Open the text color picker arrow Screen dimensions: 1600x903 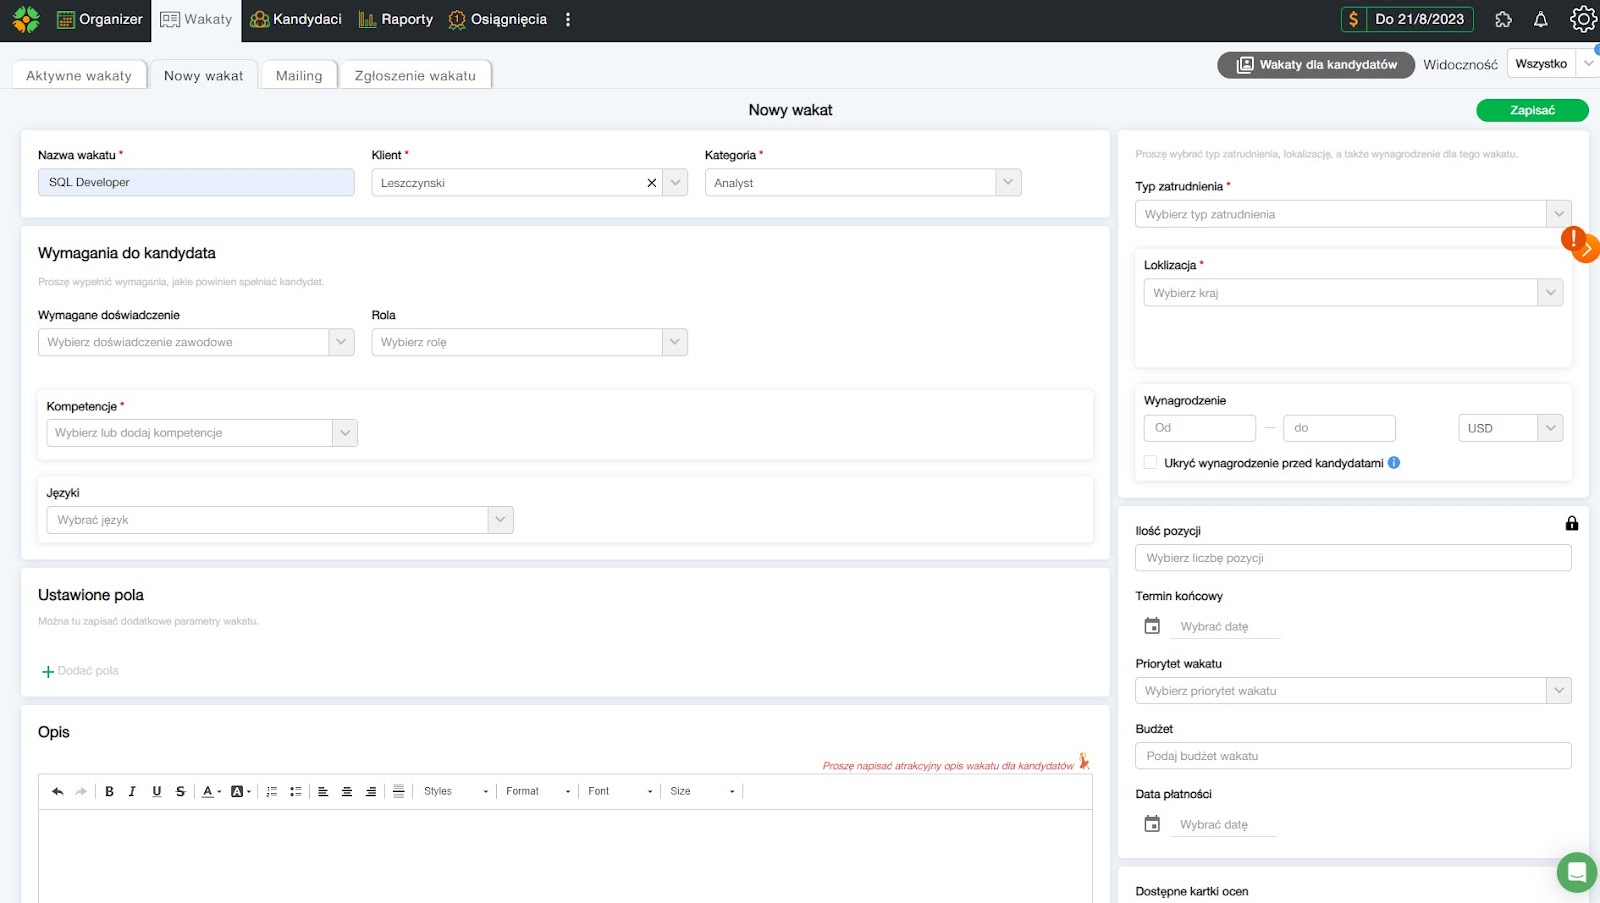click(x=219, y=791)
